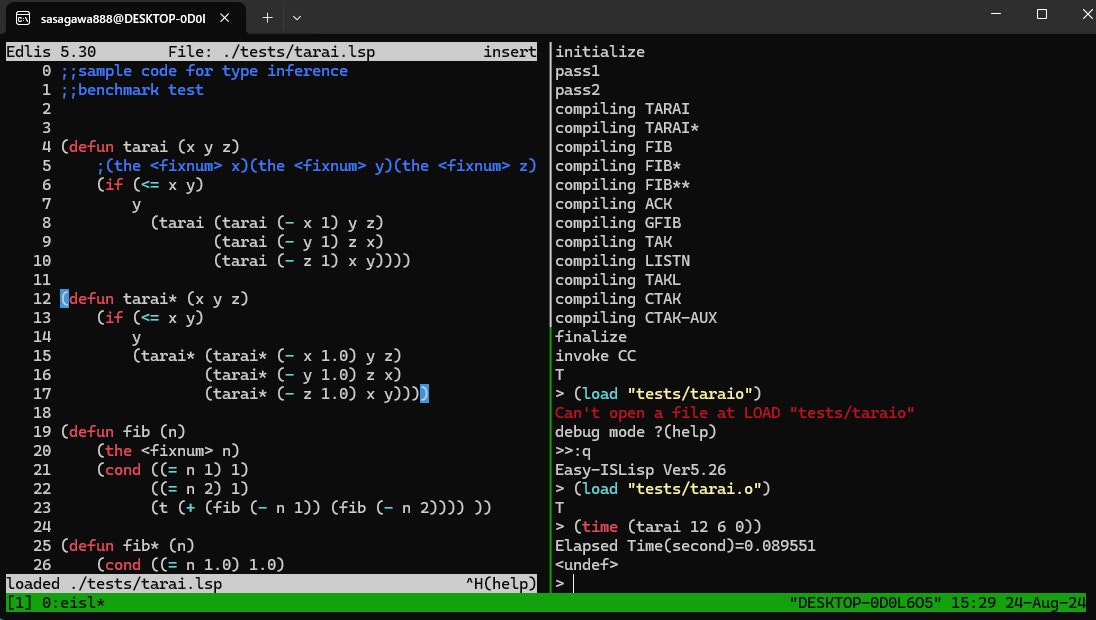The width and height of the screenshot is (1096, 620).
Task: Click the '^H(help)' hint in editor footer
Action: (500, 584)
